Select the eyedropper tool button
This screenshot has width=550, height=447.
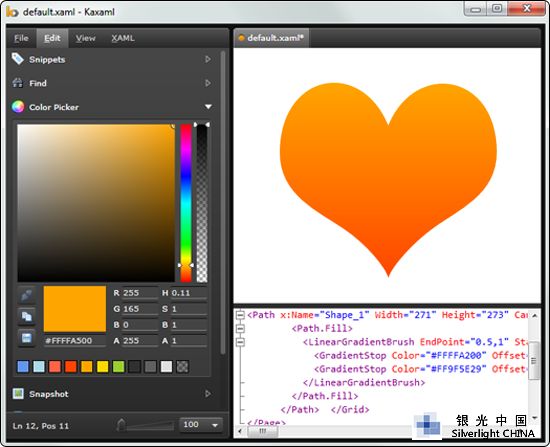pos(27,295)
